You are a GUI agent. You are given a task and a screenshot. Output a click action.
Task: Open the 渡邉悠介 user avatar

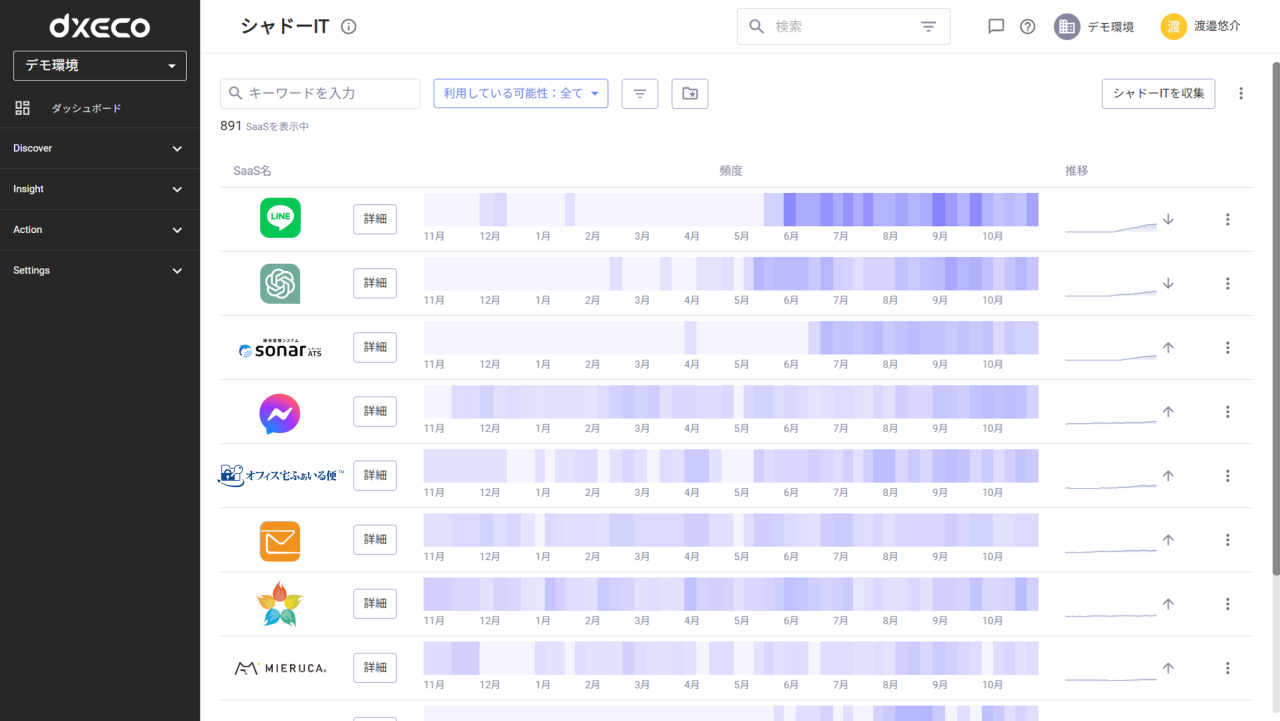point(1174,27)
